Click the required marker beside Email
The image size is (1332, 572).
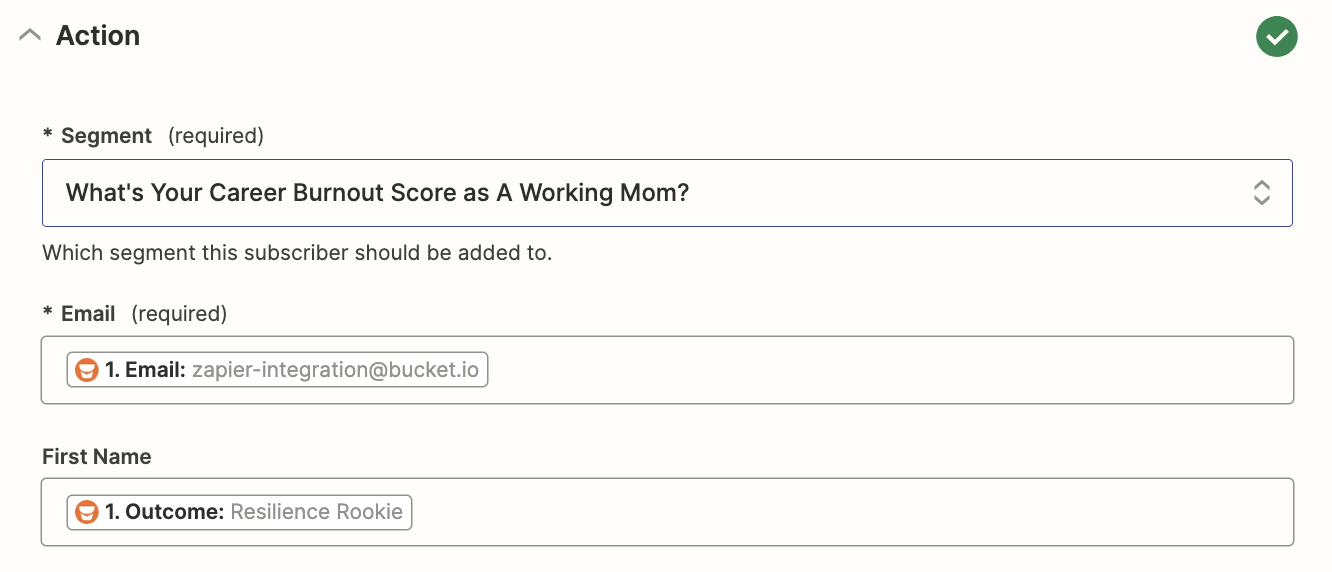click(179, 314)
